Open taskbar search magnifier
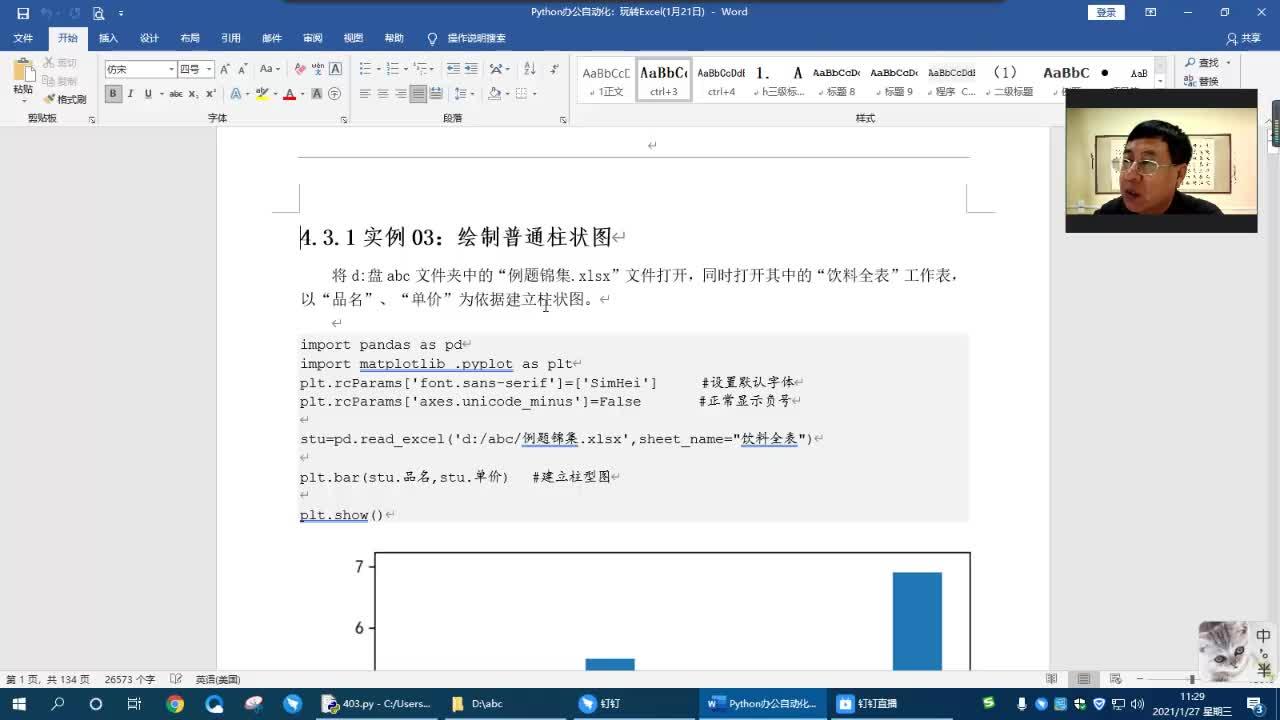The width and height of the screenshot is (1280, 720). pos(58,704)
